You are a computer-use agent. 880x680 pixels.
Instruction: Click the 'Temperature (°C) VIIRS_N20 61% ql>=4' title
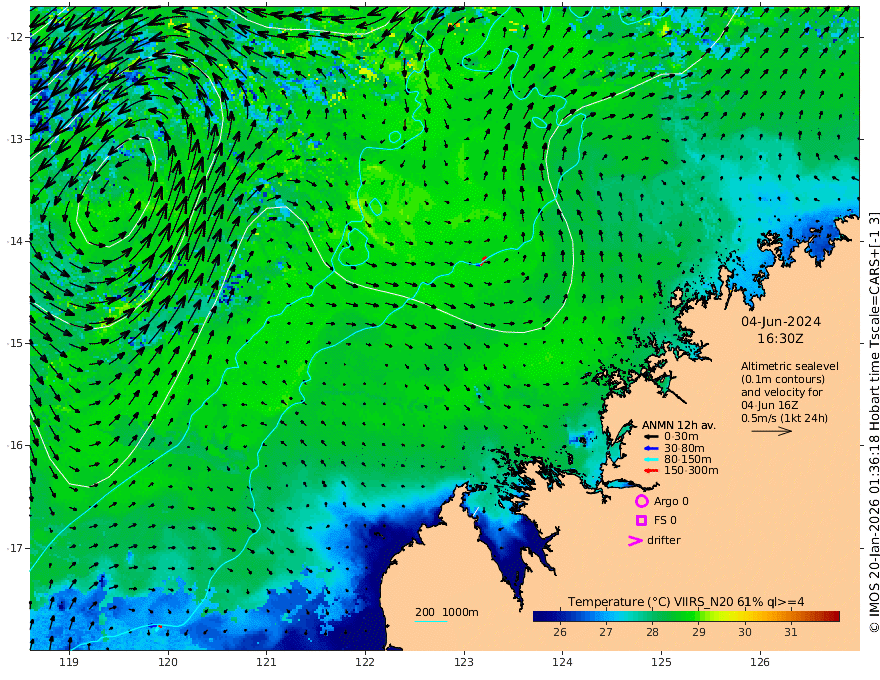point(686,602)
